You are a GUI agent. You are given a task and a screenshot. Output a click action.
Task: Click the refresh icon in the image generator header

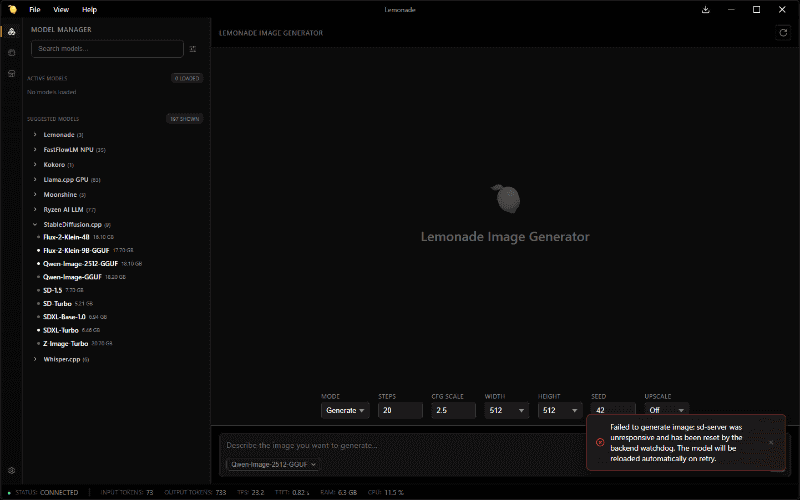pos(783,33)
